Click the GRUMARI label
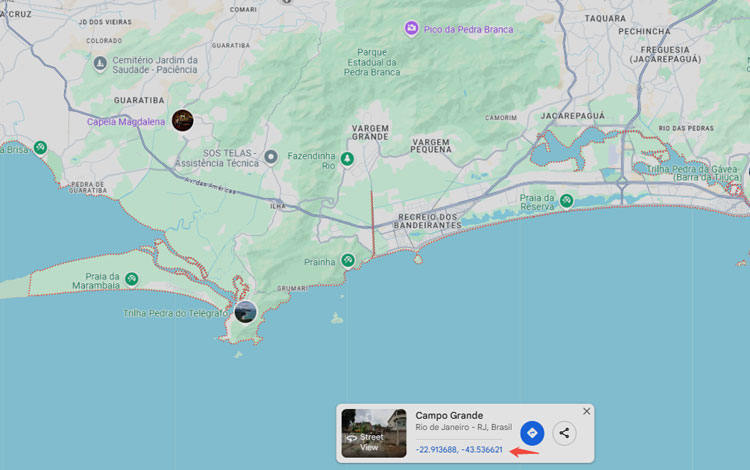750x470 pixels. pos(292,288)
